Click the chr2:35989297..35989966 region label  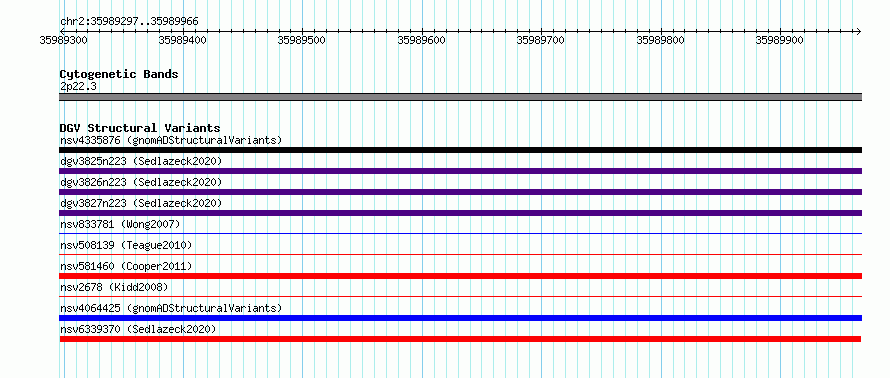129,22
